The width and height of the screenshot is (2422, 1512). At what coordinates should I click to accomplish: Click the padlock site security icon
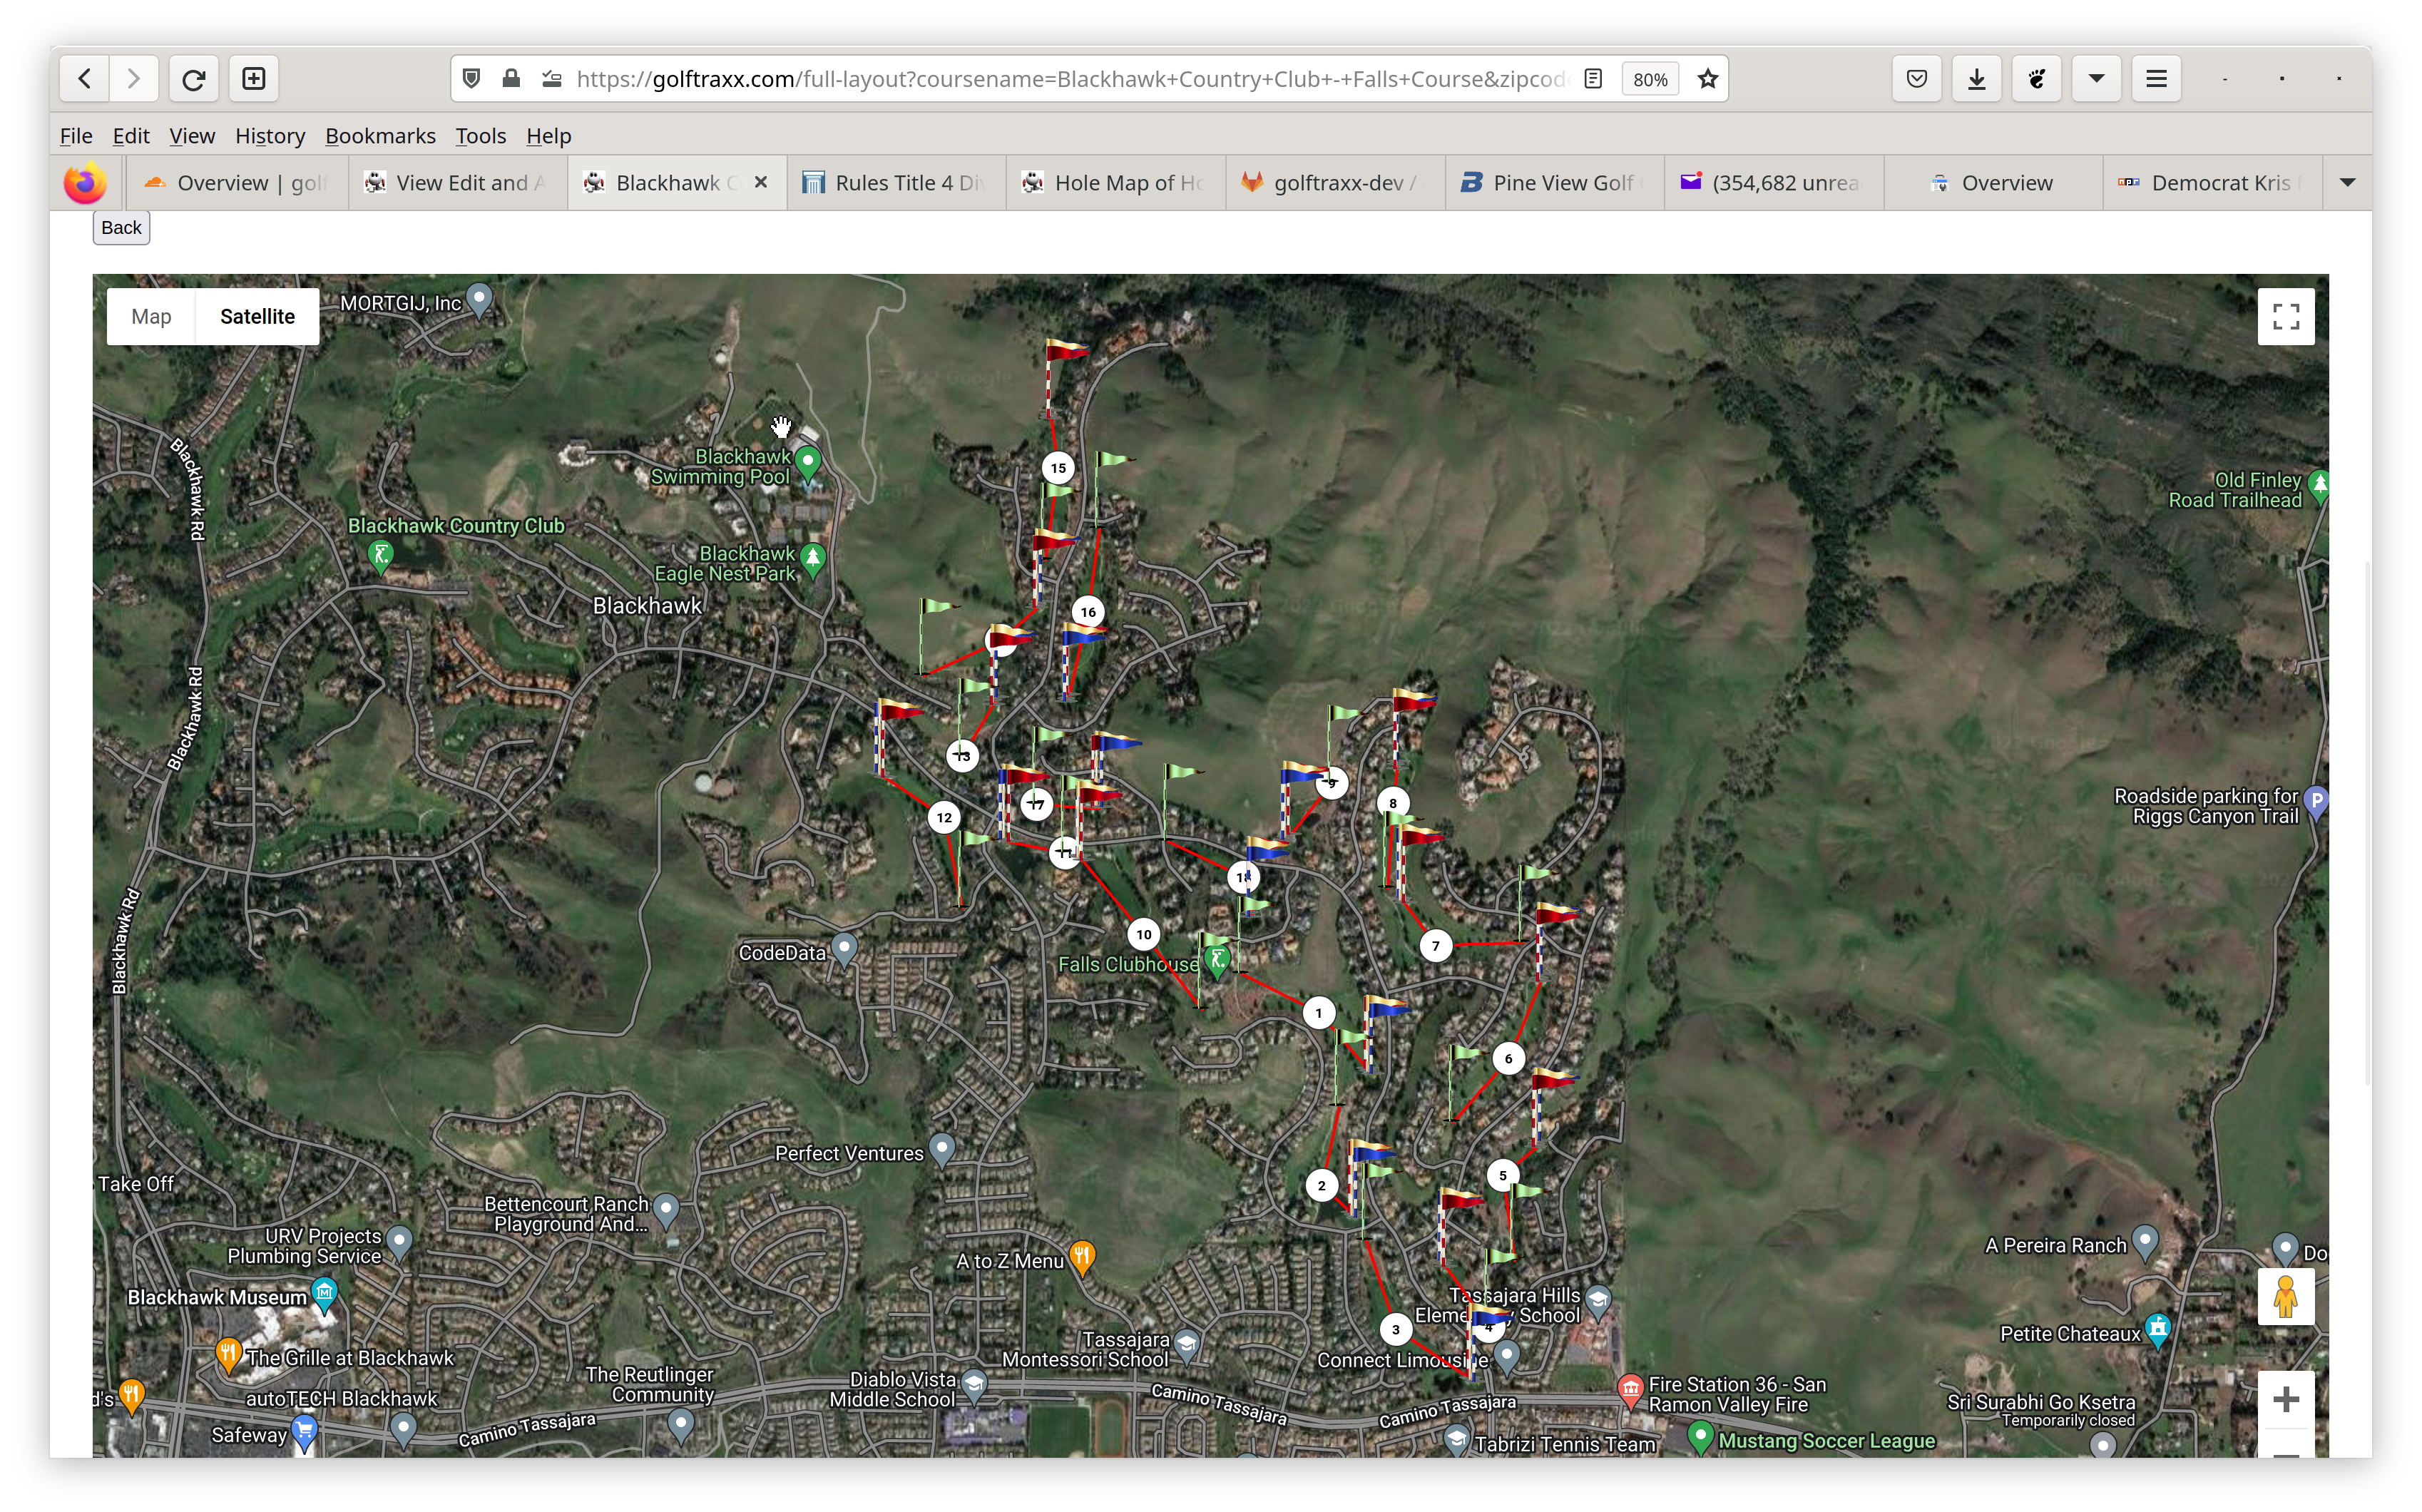[511, 78]
